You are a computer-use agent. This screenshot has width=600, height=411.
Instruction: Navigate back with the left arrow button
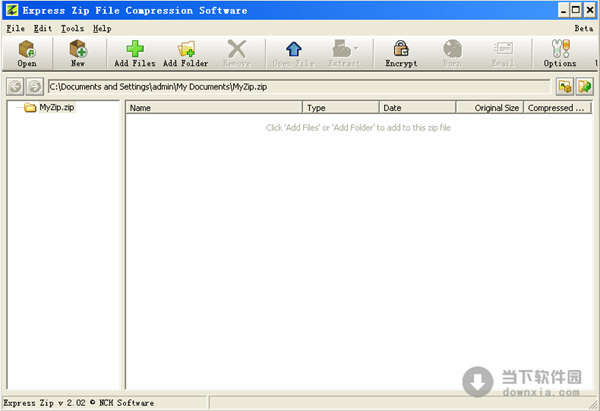[15, 86]
